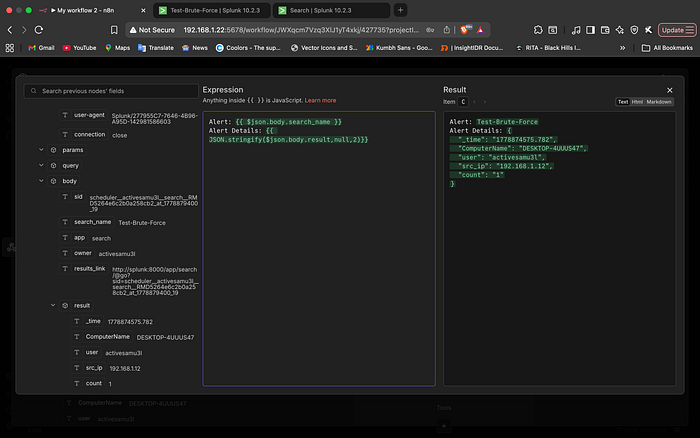Click the Not Secure site warning
700x438 pixels.
click(152, 30)
